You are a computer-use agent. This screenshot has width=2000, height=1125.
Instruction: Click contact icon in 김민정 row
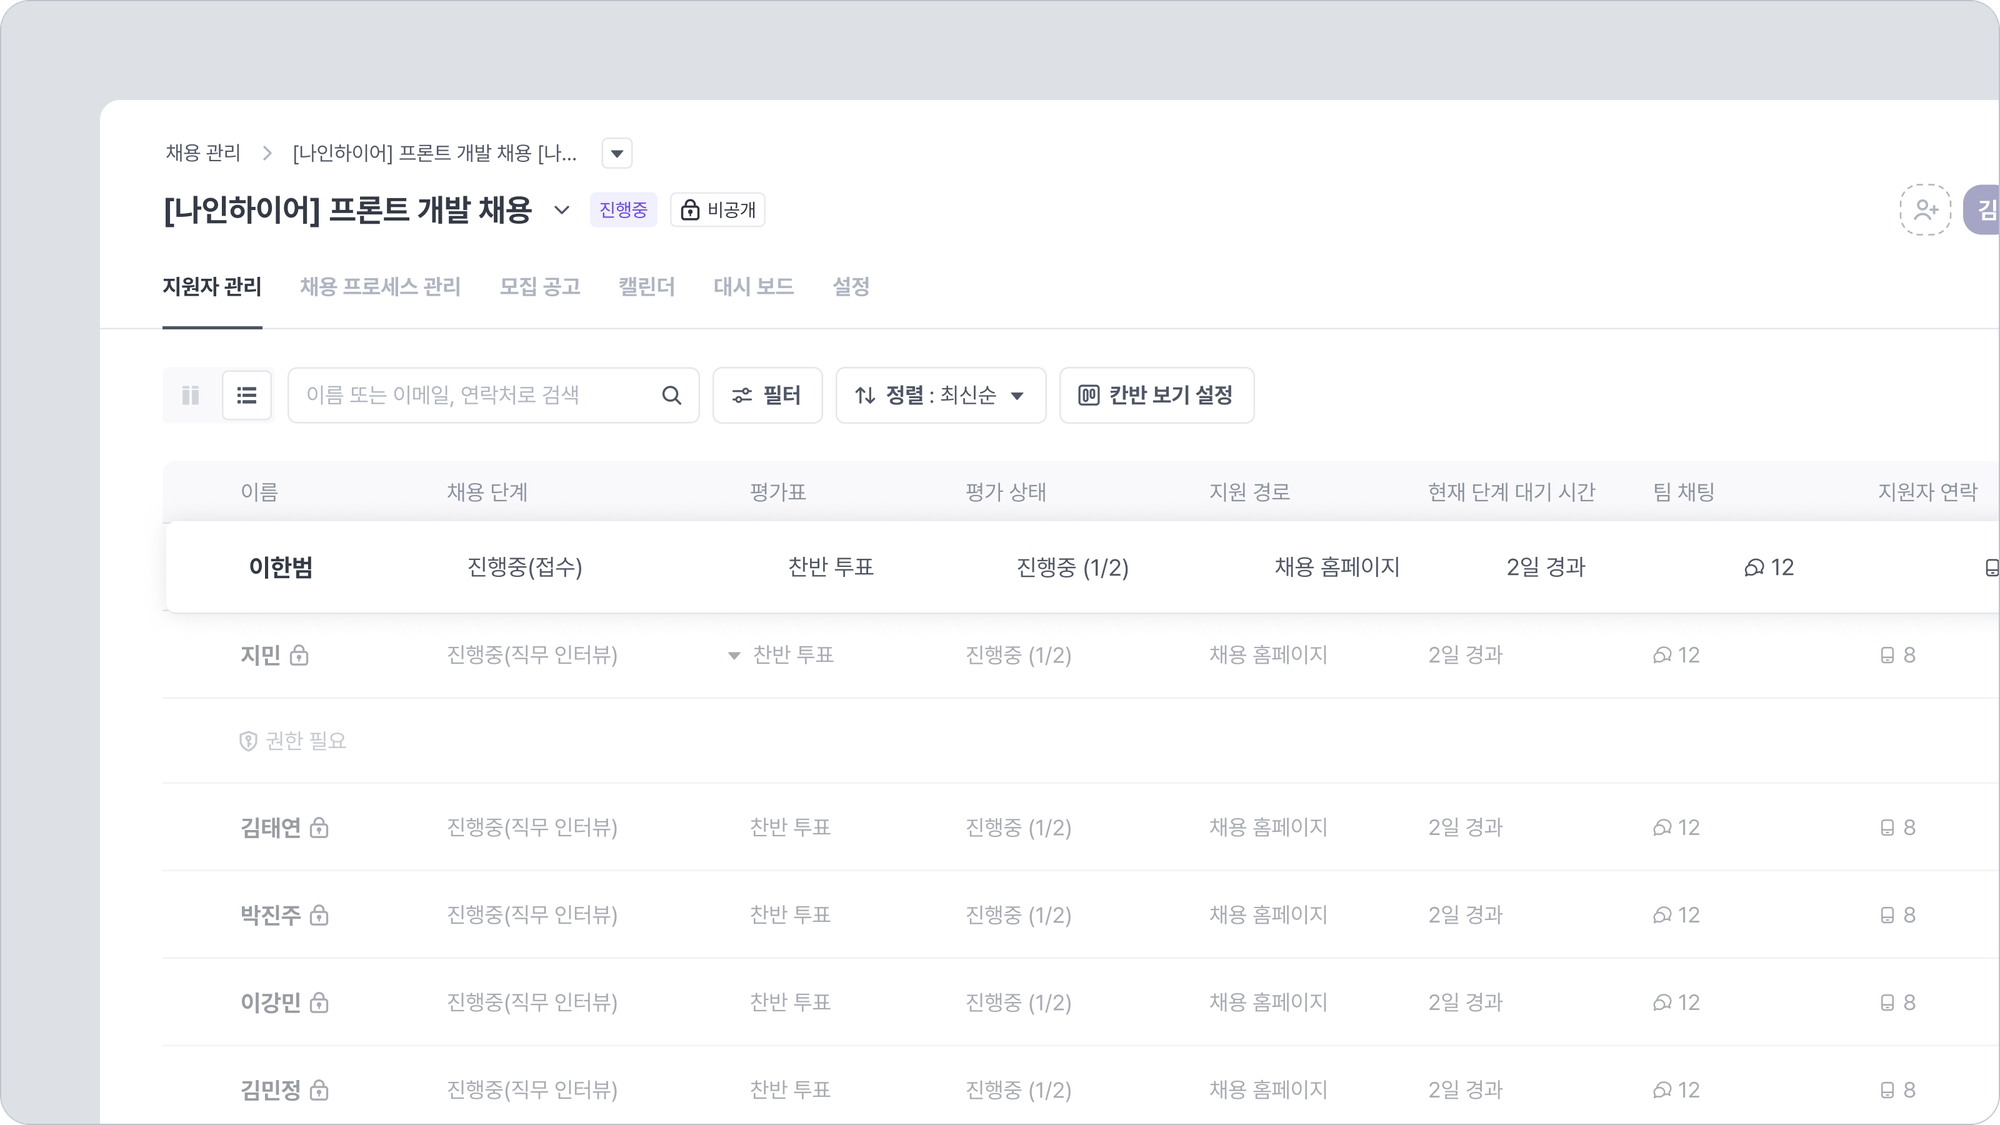point(1887,1090)
